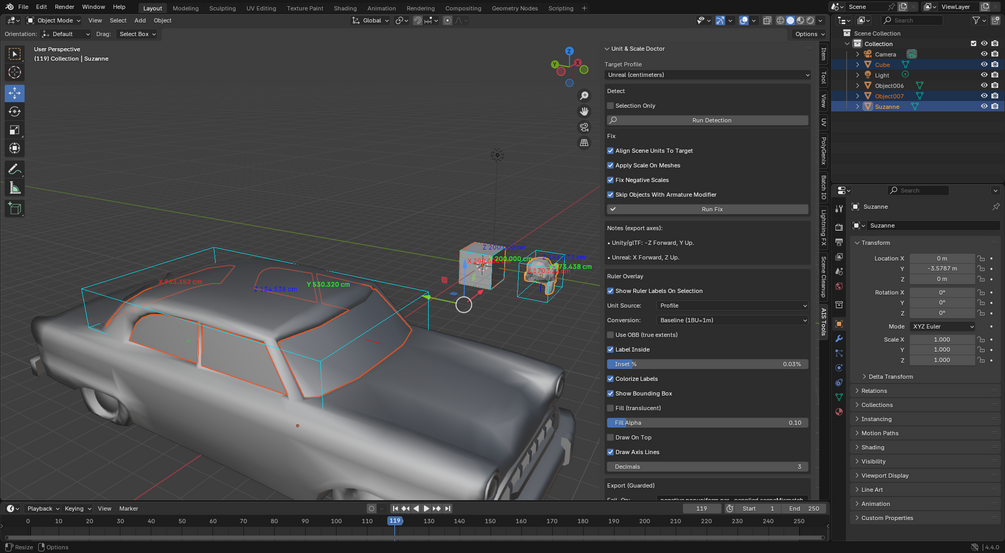1005x553 pixels.
Task: Toggle Apply Scale On Meshes
Action: pyautogui.click(x=610, y=165)
